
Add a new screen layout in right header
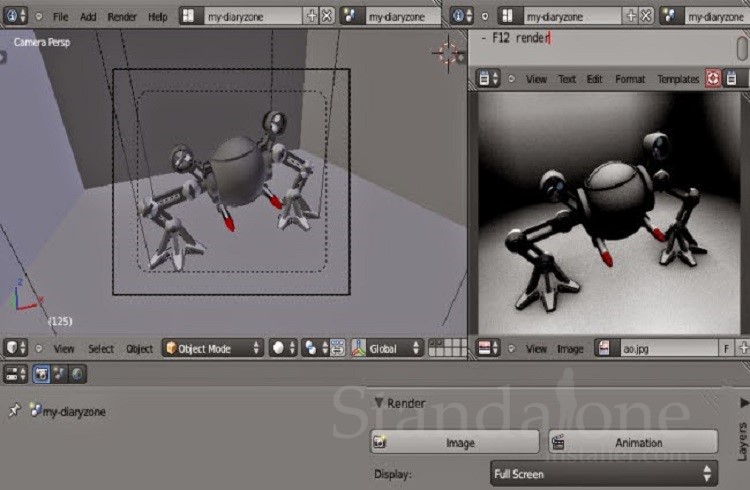click(x=631, y=16)
